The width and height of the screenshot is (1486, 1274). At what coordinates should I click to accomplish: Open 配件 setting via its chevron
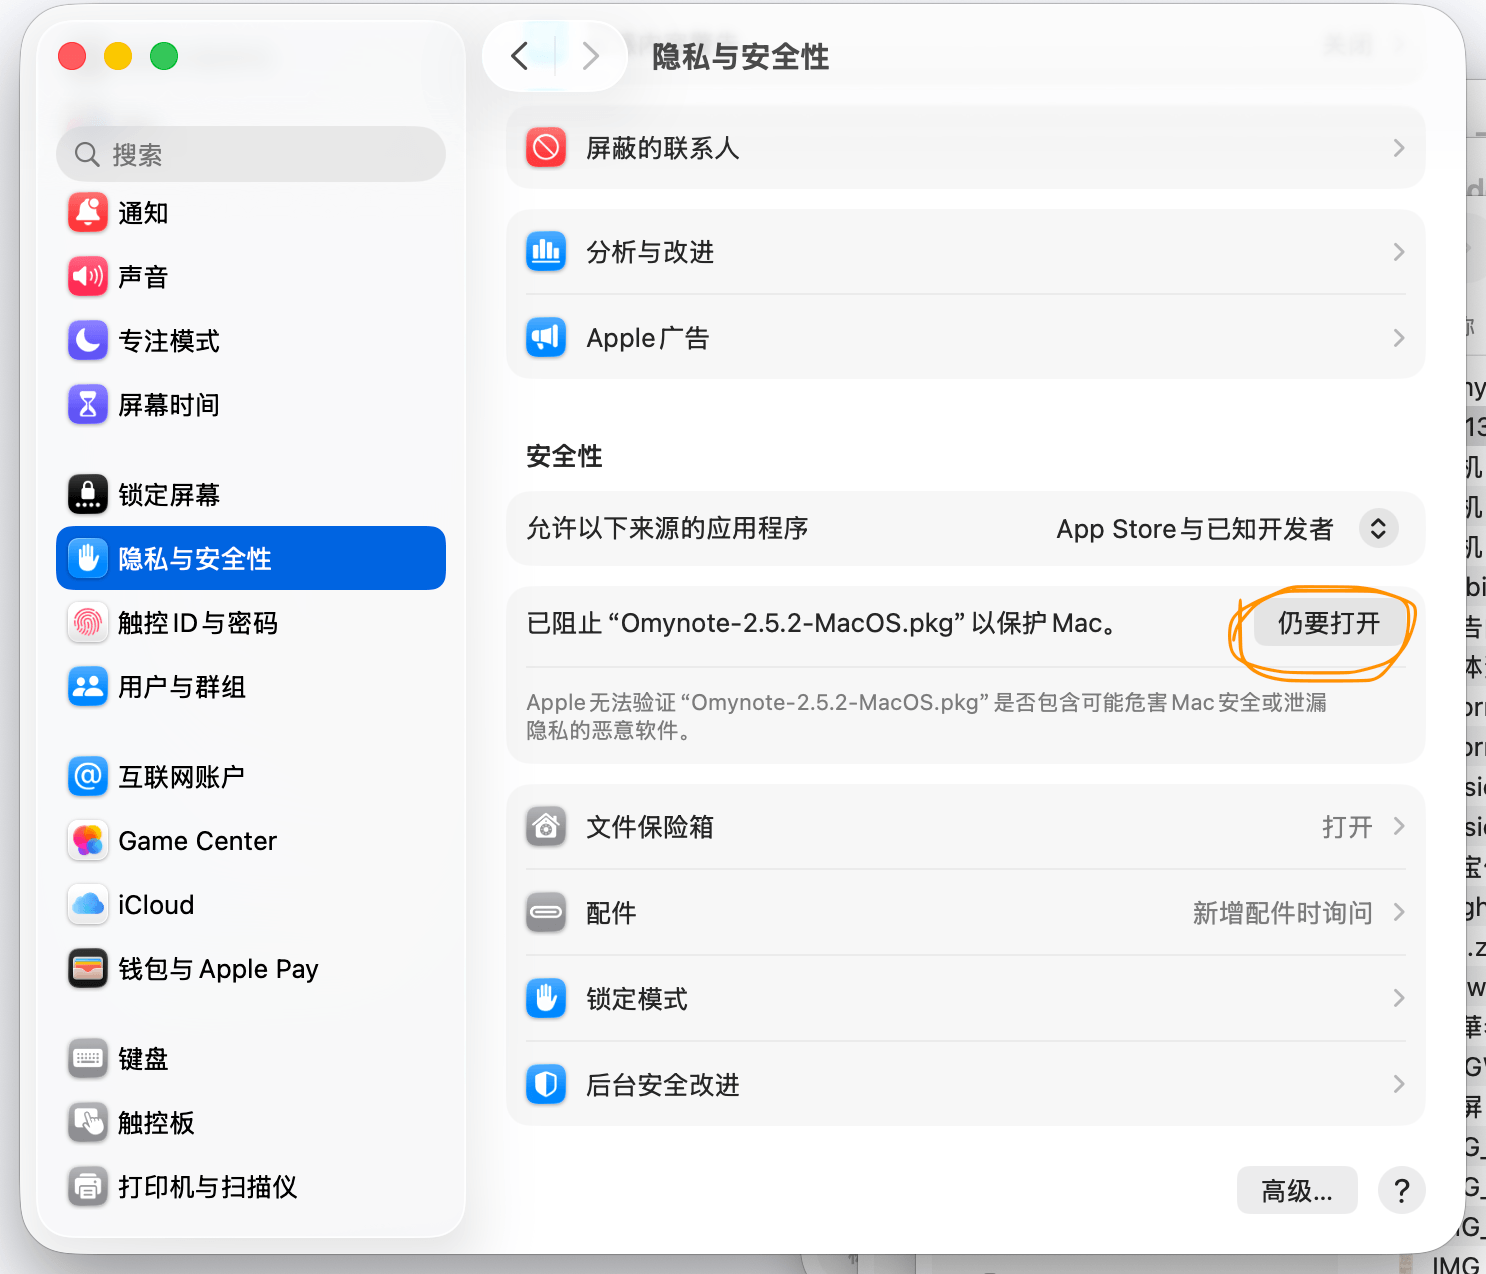(1399, 913)
